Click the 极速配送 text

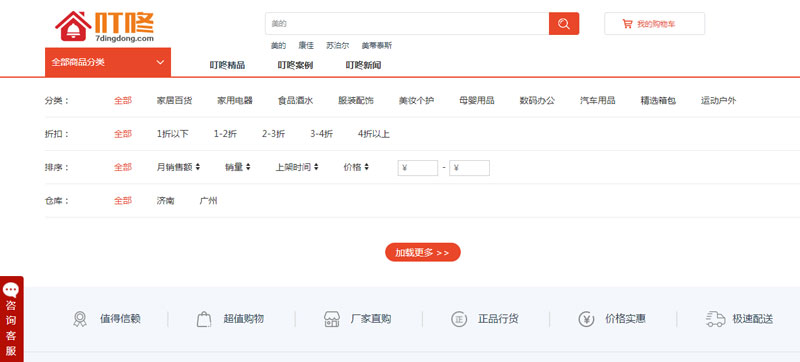(x=753, y=319)
